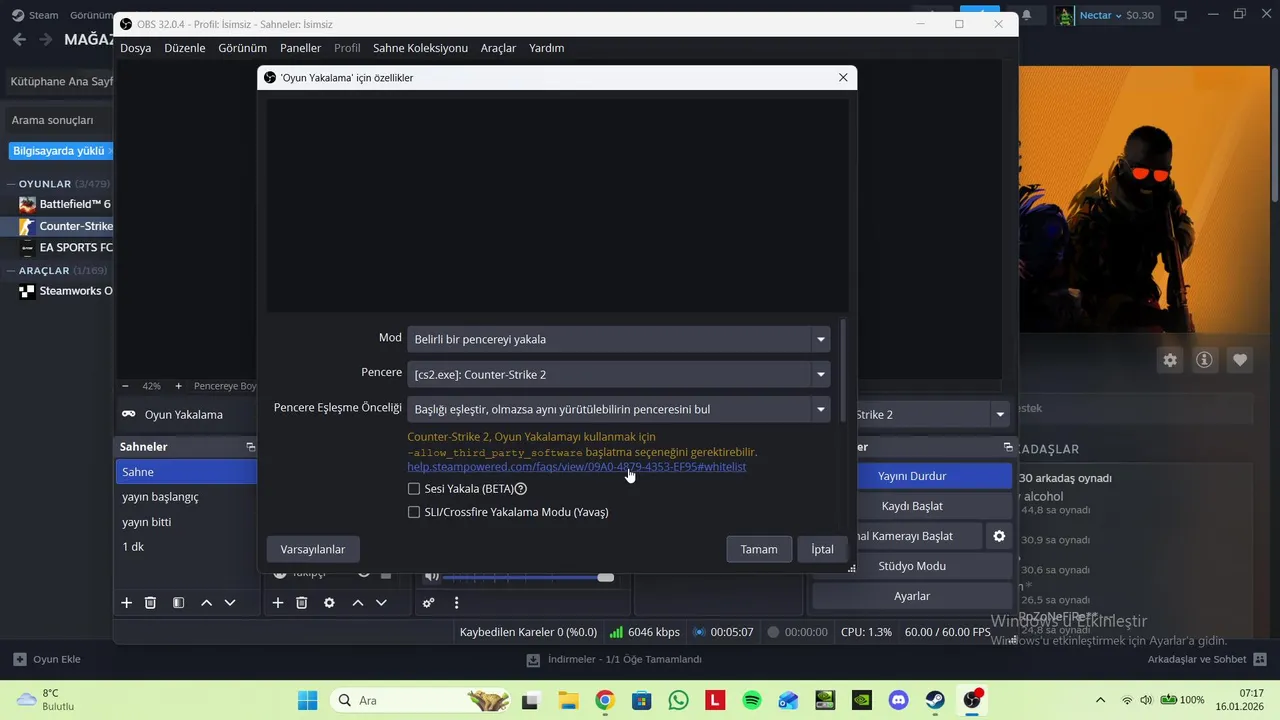
Task: Collapse the ARAÇLAR category in Steam library
Action: pyautogui.click(x=11, y=270)
